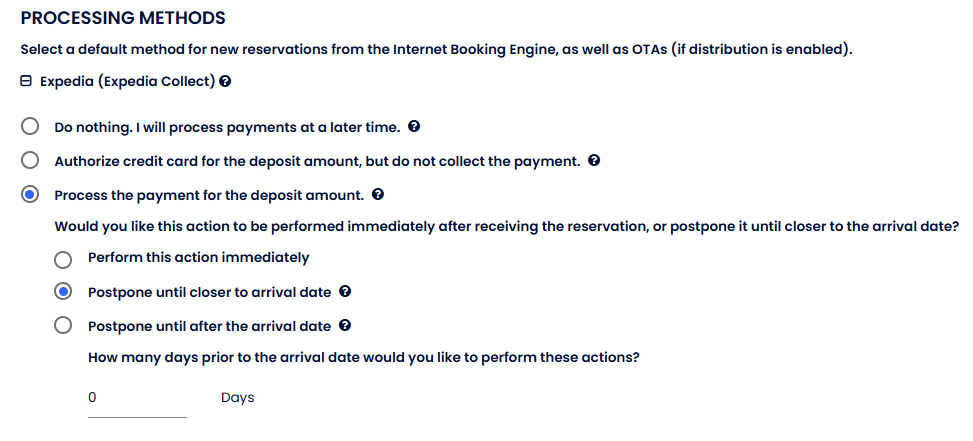Click the 'Expedia (Expedia Collect)' section title text
The image size is (973, 441).
pyautogui.click(x=127, y=81)
